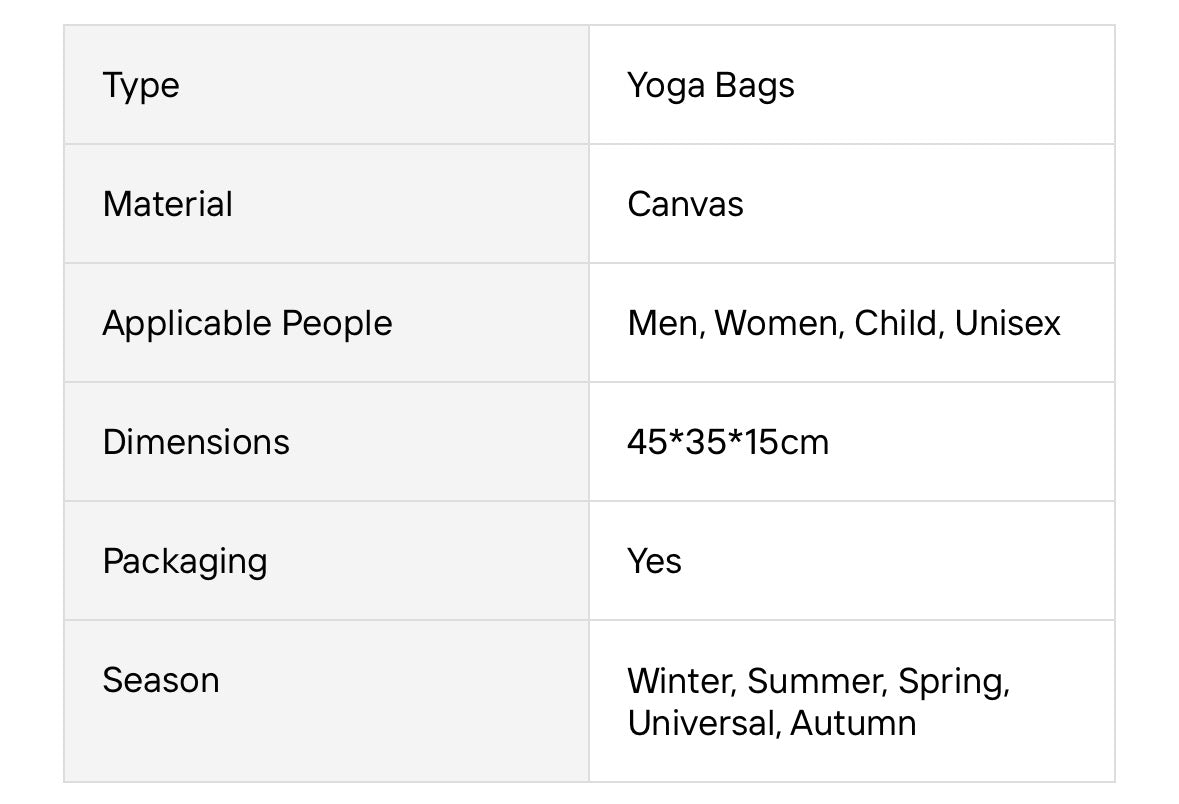Click the Dimensions label
Viewport: 1179px width, 804px height.
pyautogui.click(x=196, y=441)
